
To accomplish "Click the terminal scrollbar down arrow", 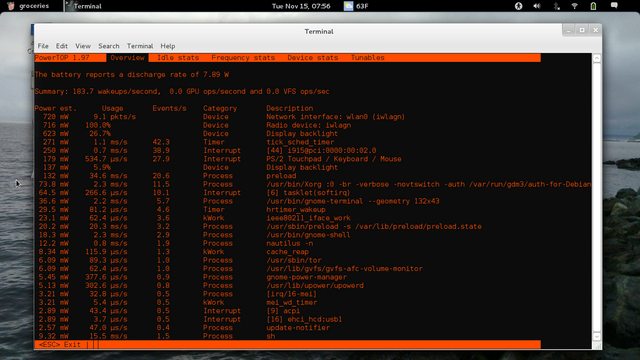I will (597, 337).
